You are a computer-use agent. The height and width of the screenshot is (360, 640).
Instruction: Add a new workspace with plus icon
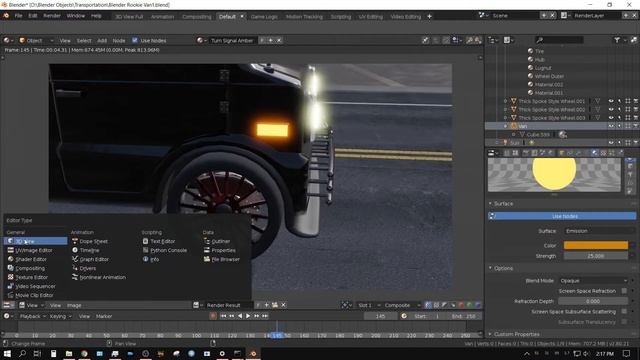click(429, 17)
